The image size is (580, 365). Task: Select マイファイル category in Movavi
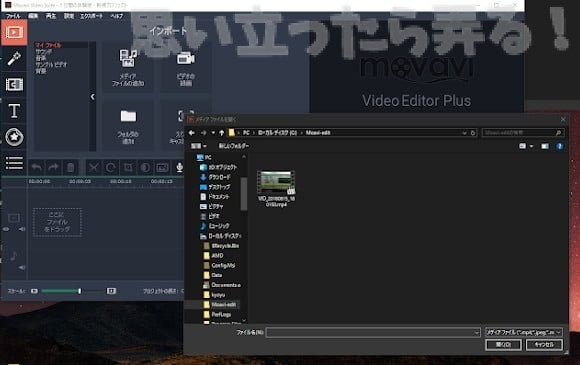48,45
